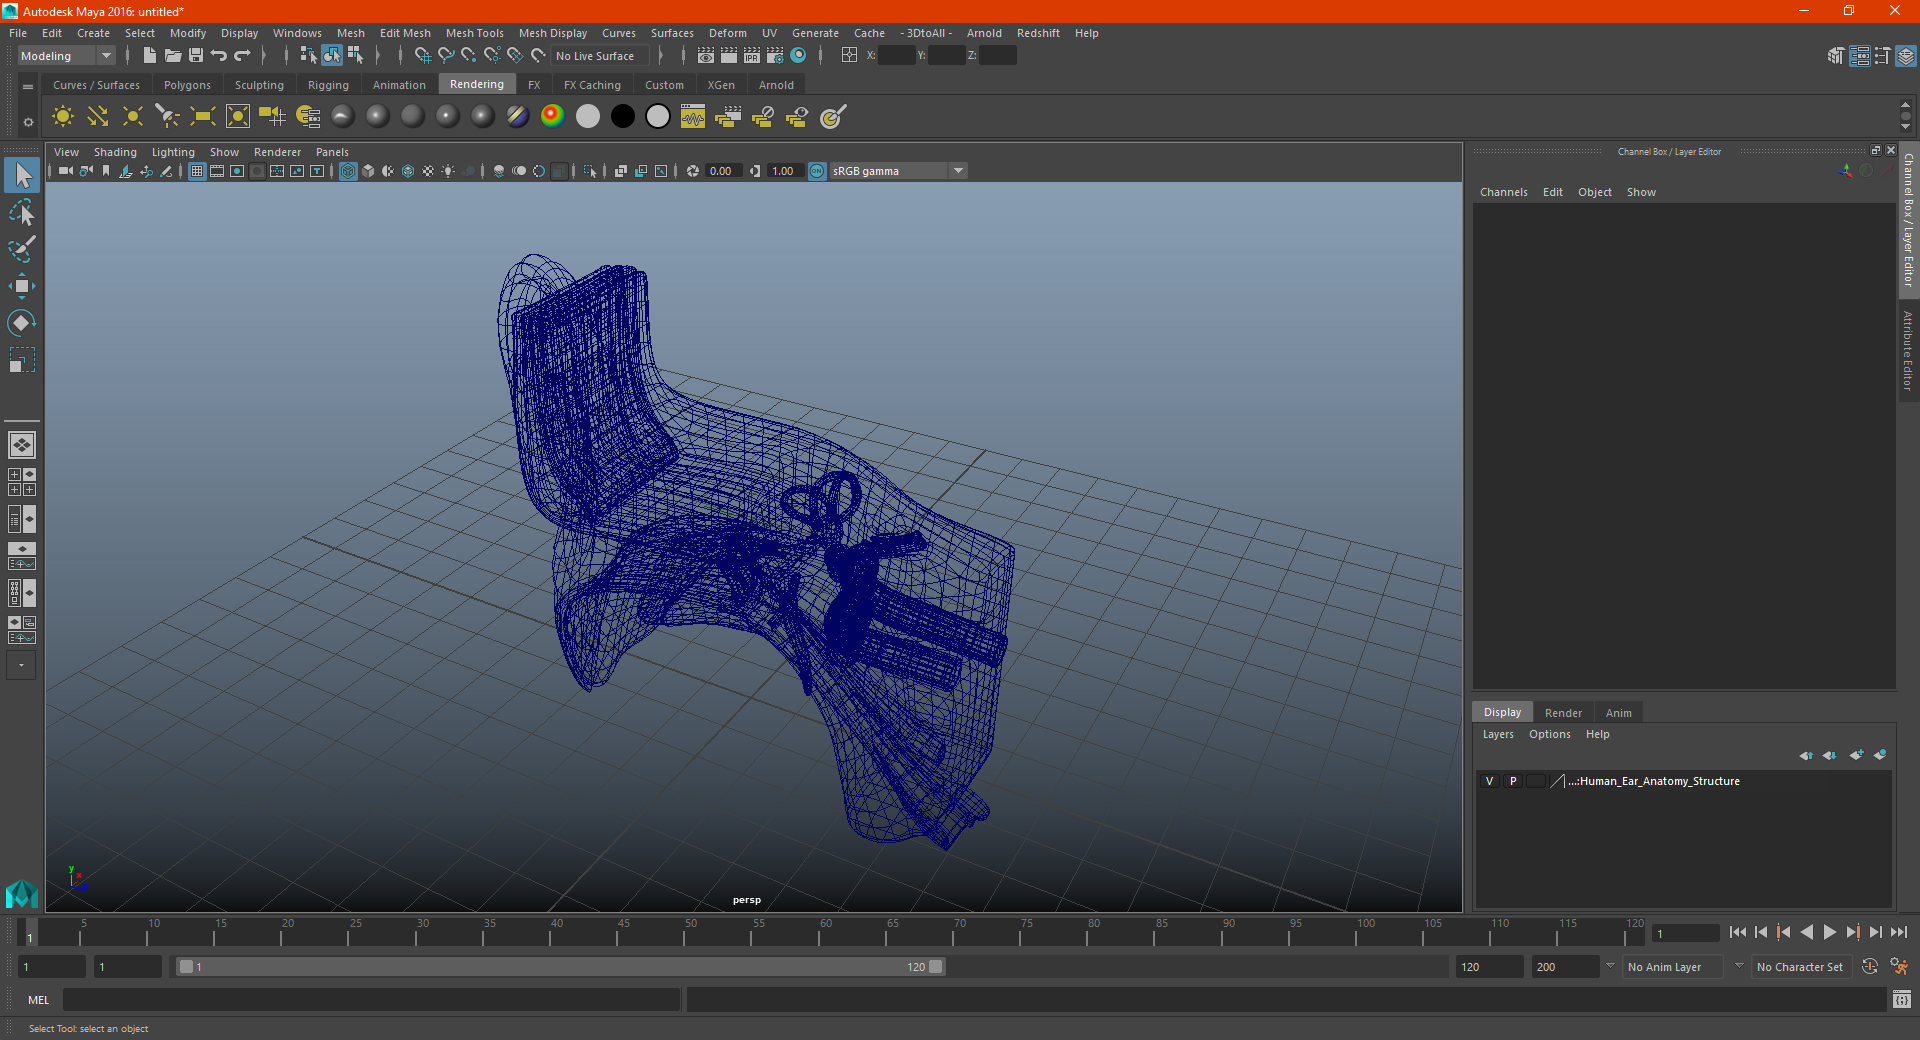The width and height of the screenshot is (1920, 1040).
Task: Open the Mesh Tools menu
Action: point(475,33)
